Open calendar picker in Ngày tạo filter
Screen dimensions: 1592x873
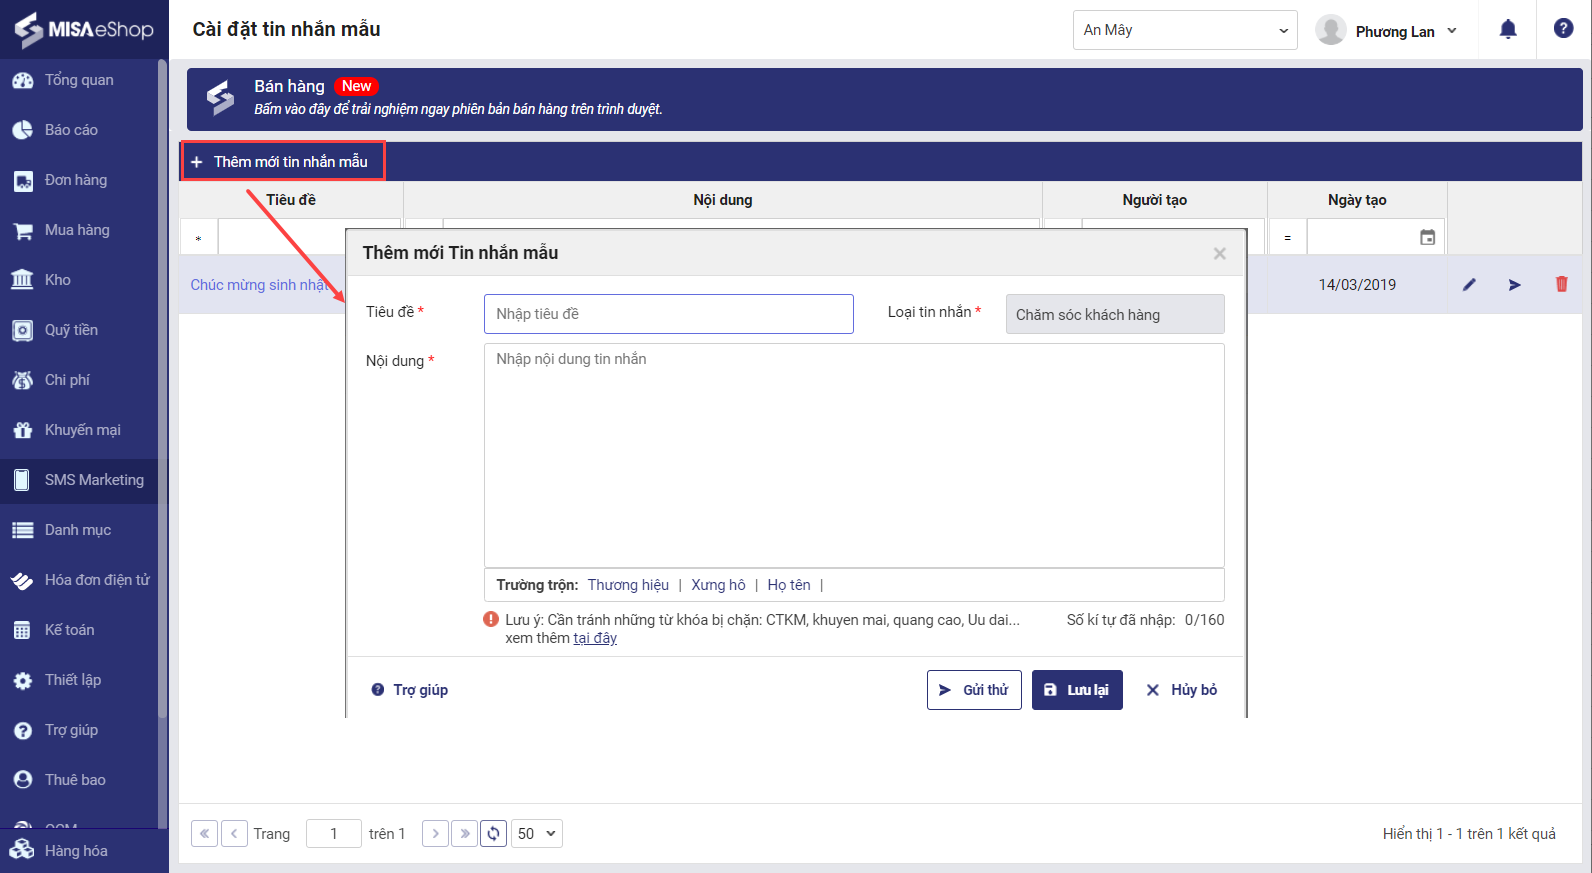pyautogui.click(x=1427, y=238)
